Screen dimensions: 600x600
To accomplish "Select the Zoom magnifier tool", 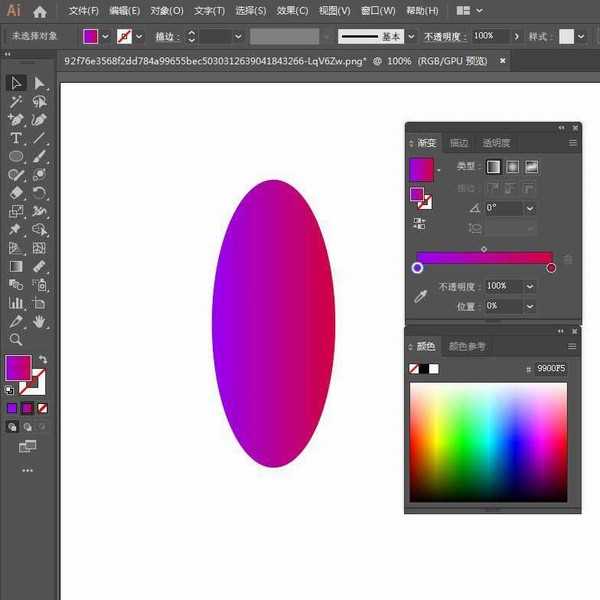I will [x=16, y=339].
